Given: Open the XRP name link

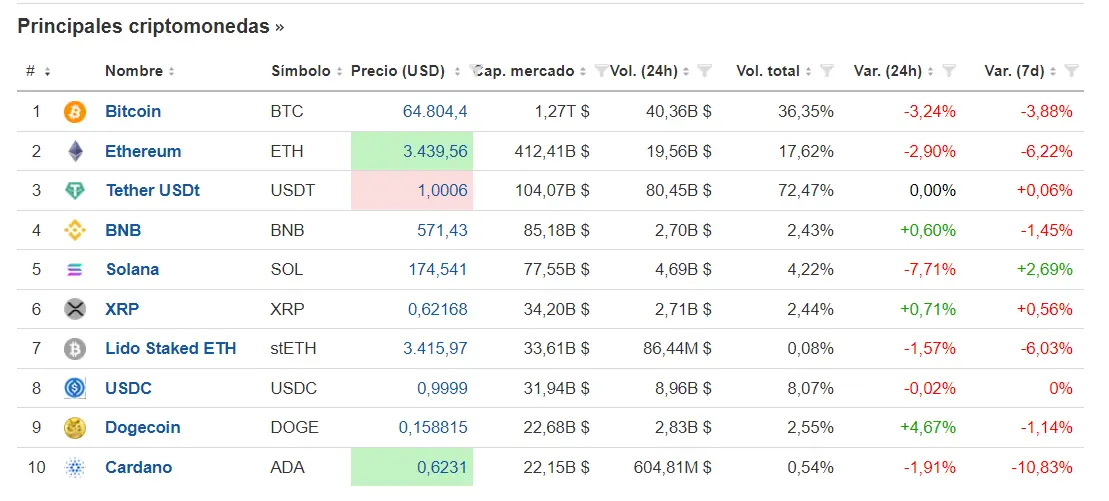Looking at the screenshot, I should coord(122,309).
